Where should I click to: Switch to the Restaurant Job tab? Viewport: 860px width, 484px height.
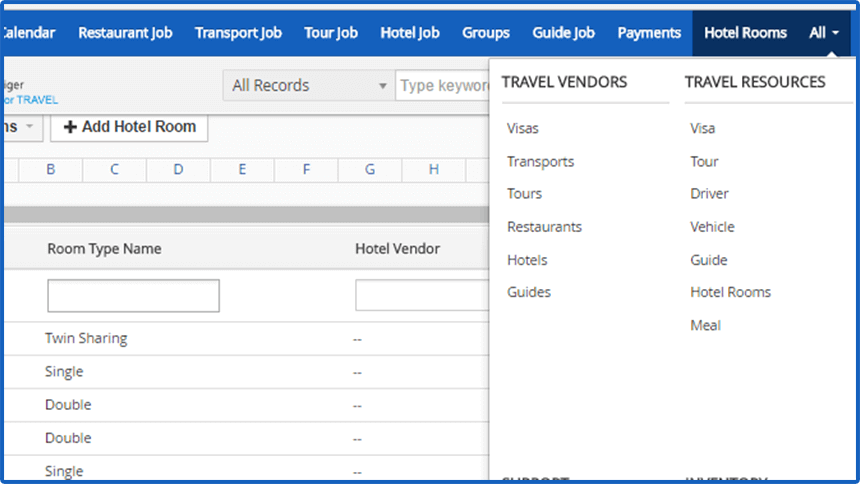coord(125,33)
